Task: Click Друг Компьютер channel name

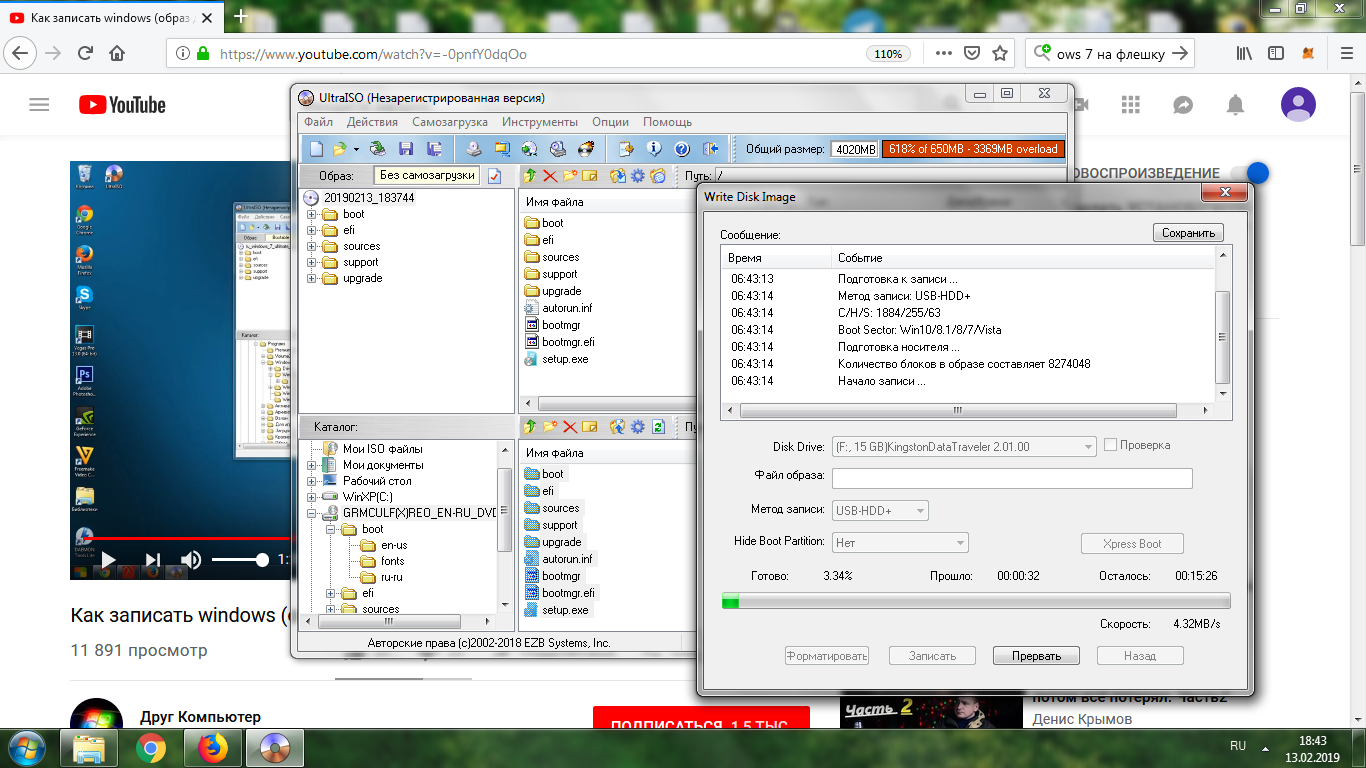Action: (x=200, y=717)
